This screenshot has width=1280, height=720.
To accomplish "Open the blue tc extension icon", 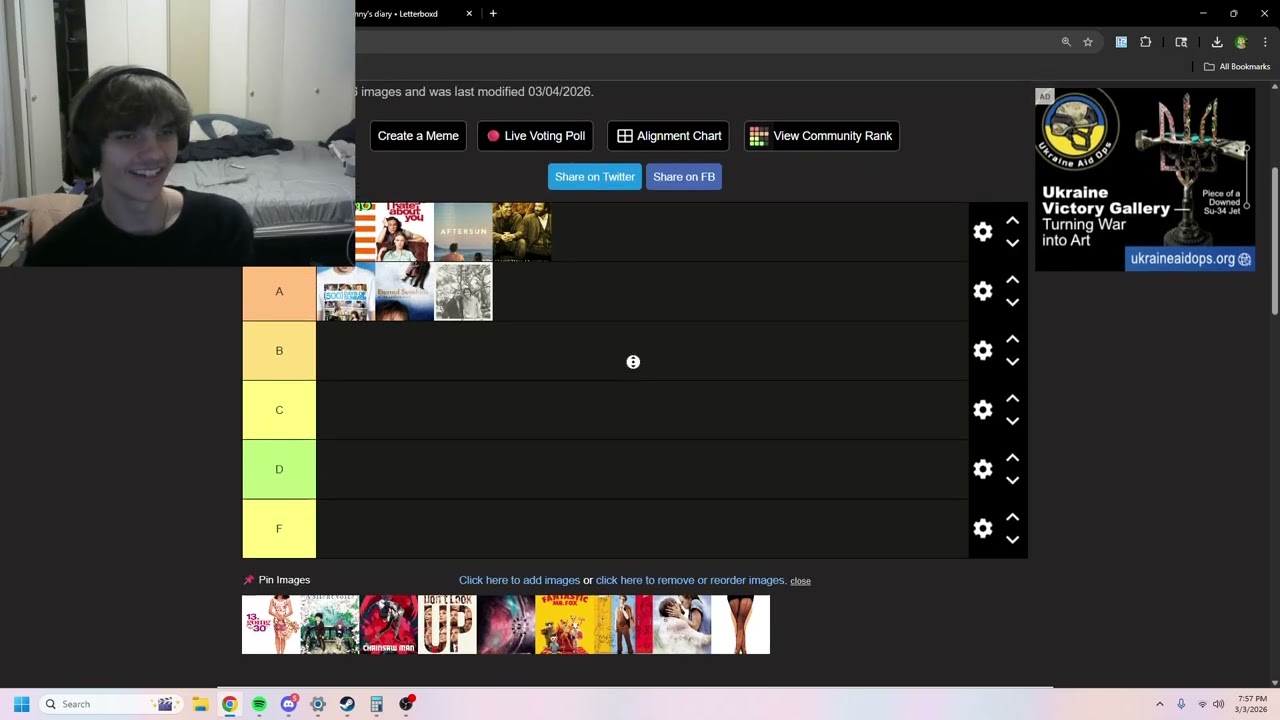I will pyautogui.click(x=1121, y=42).
